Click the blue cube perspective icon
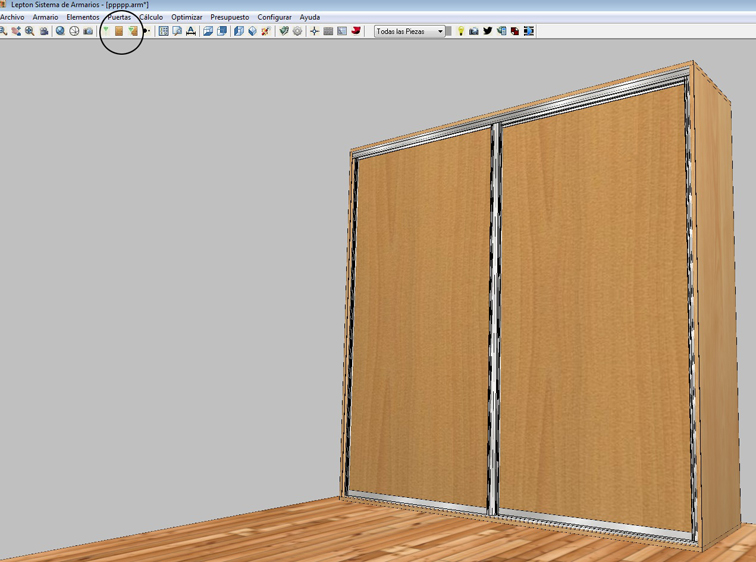The image size is (756, 562). pos(252,31)
